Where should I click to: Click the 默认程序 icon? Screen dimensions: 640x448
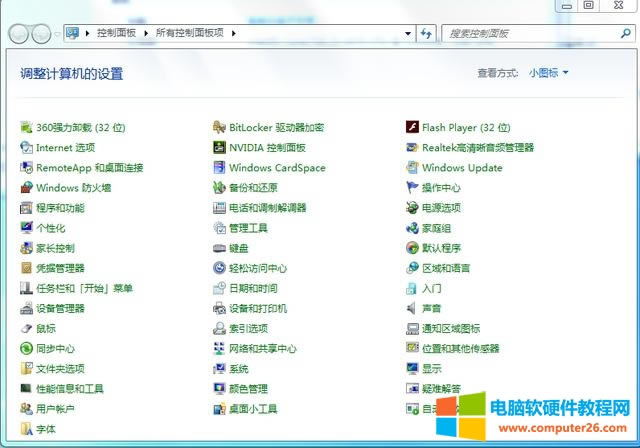pos(412,248)
